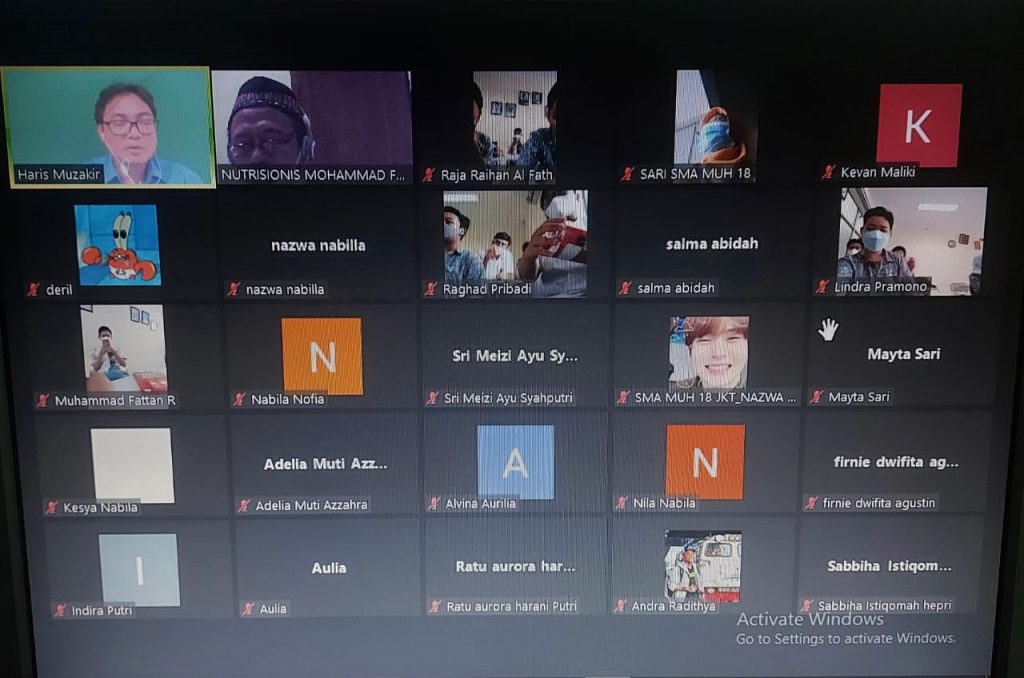This screenshot has width=1024, height=678.
Task: Click the crab cartoon avatar of deril
Action: pos(118,245)
